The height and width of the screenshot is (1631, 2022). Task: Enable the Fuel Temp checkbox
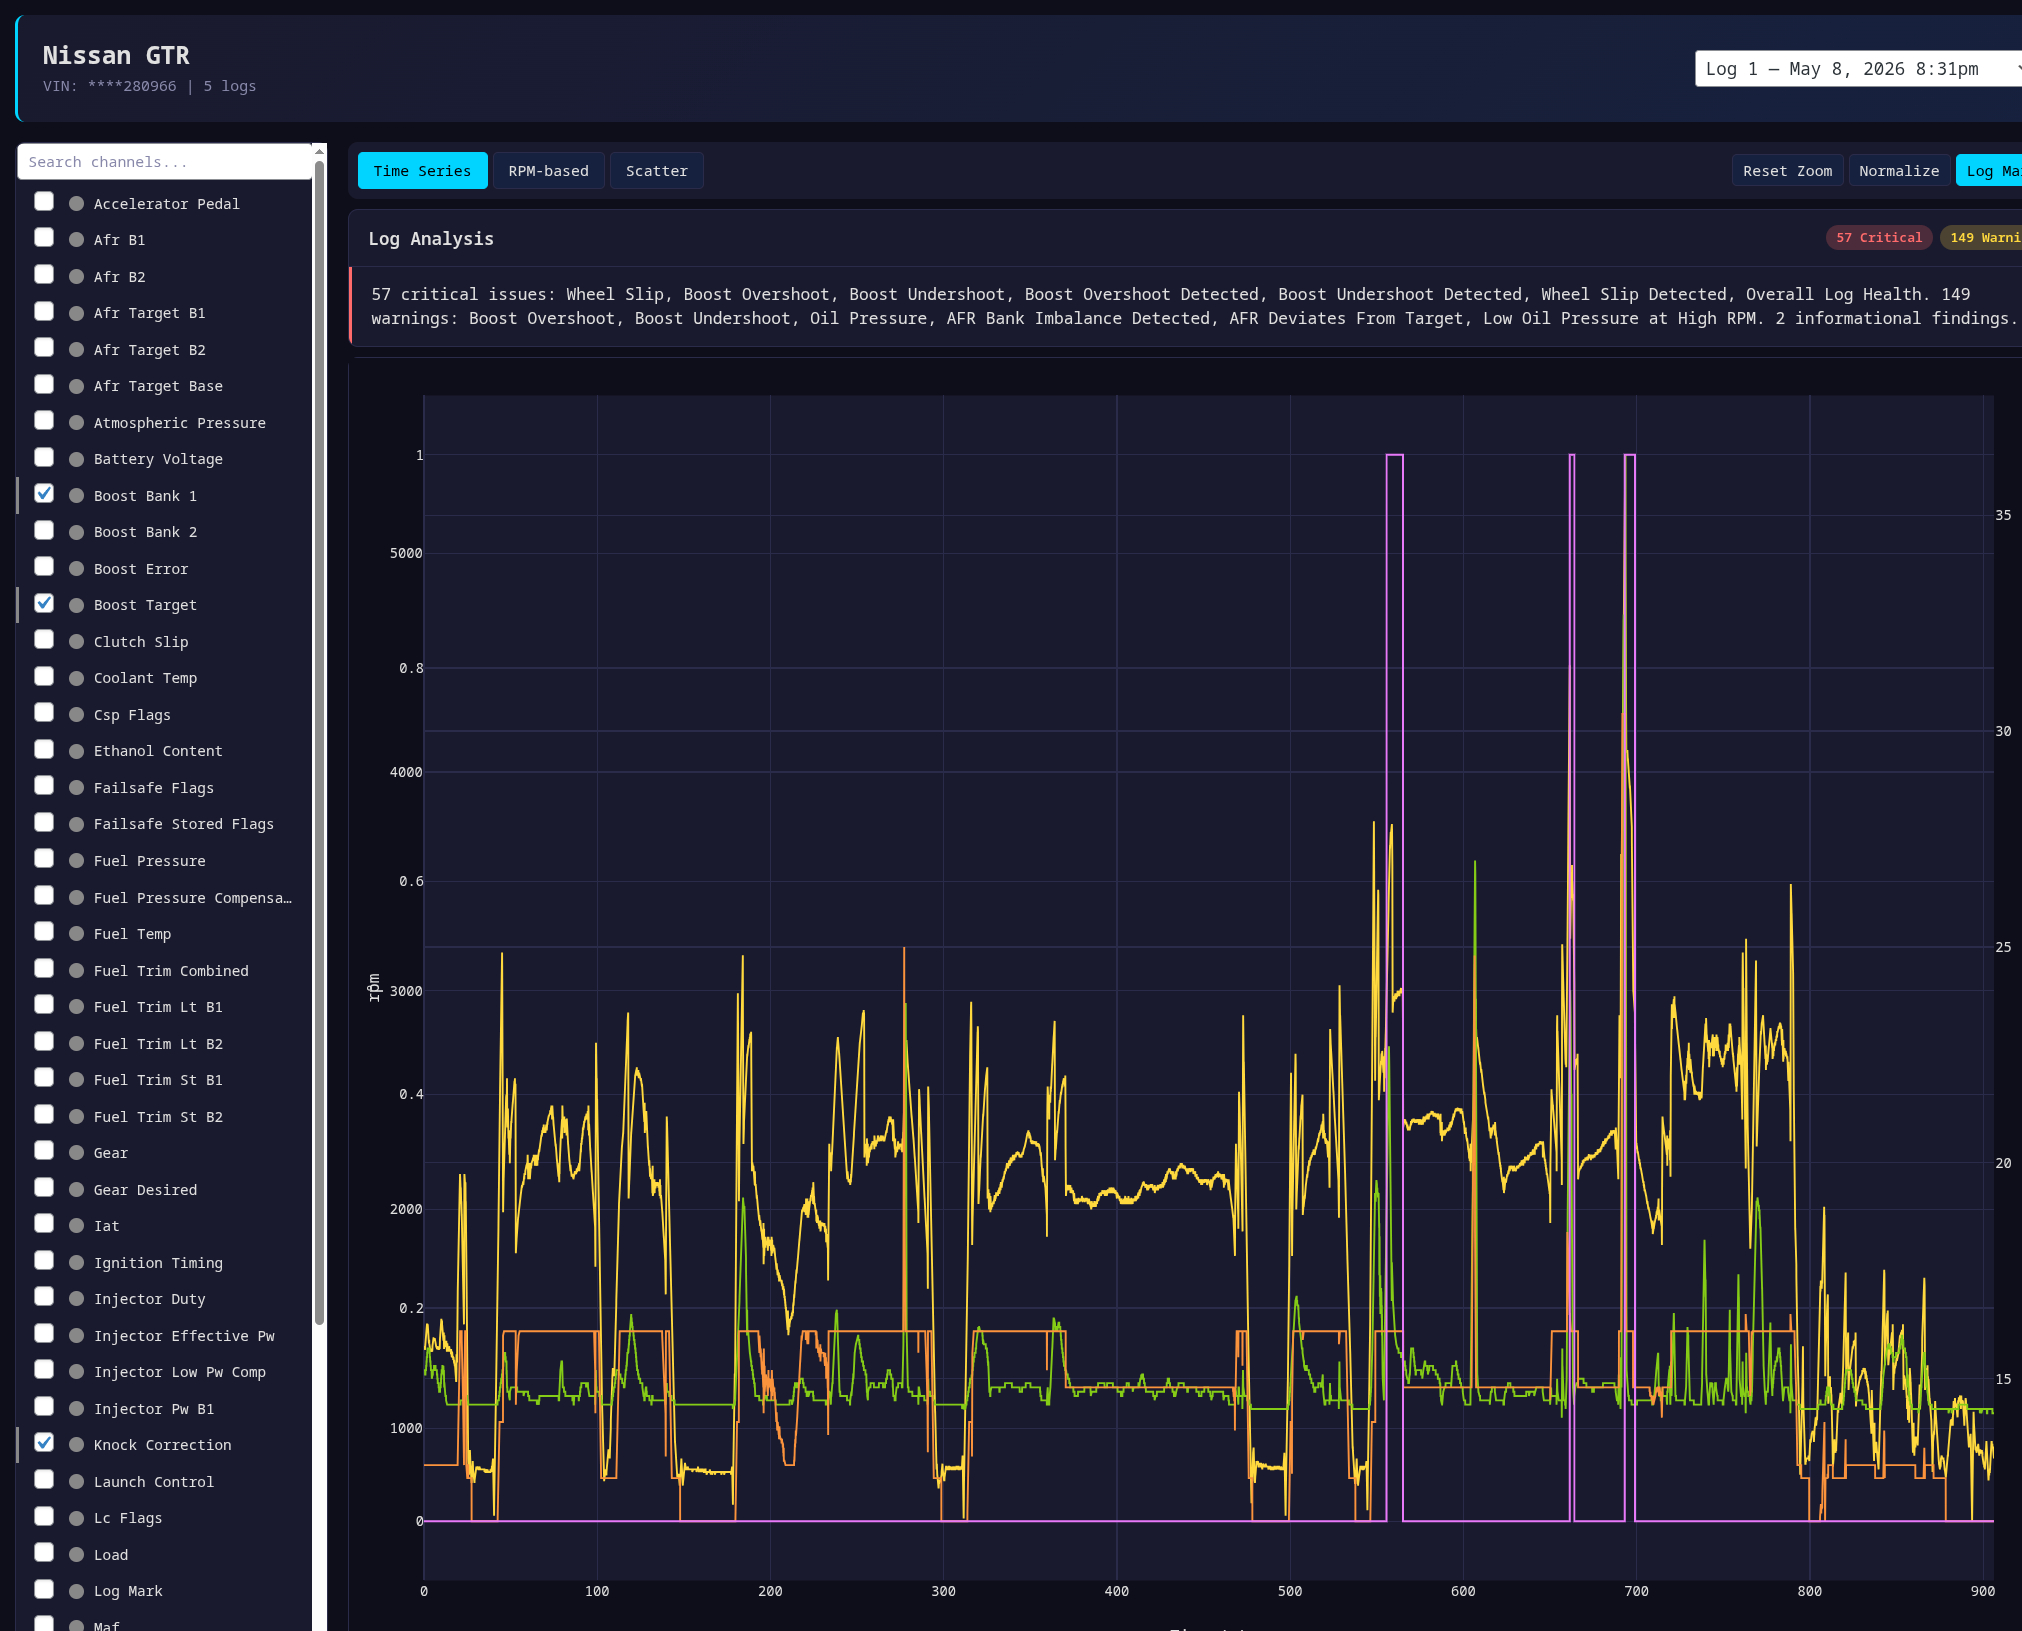44,932
